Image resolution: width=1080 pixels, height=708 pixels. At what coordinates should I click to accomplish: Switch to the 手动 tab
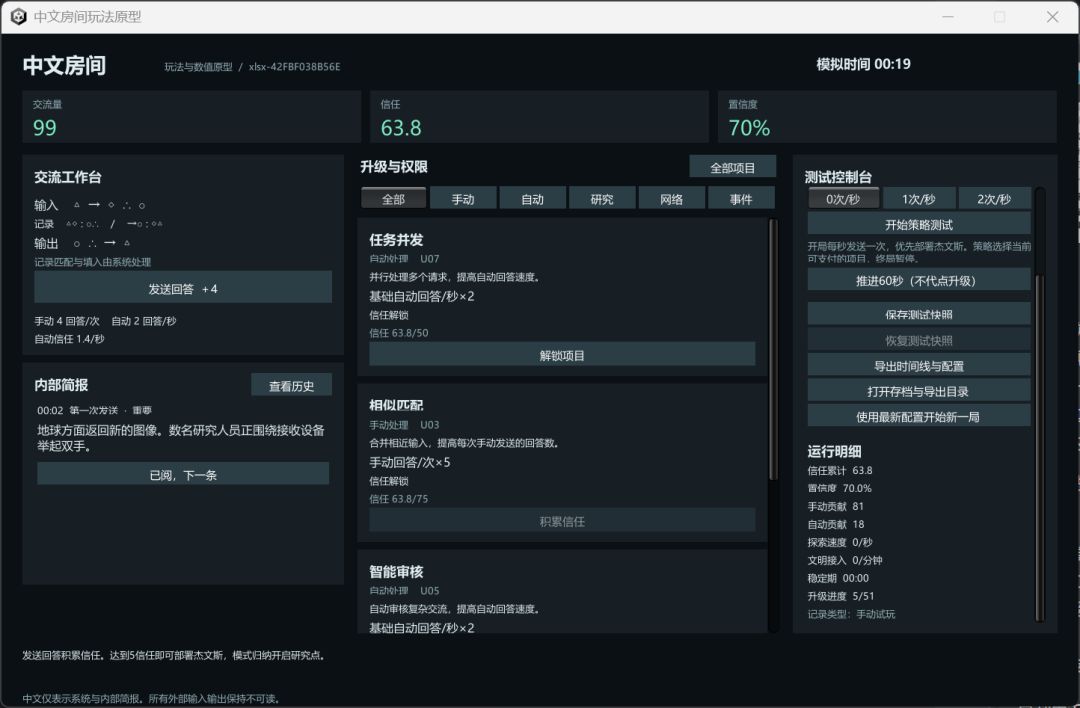463,199
